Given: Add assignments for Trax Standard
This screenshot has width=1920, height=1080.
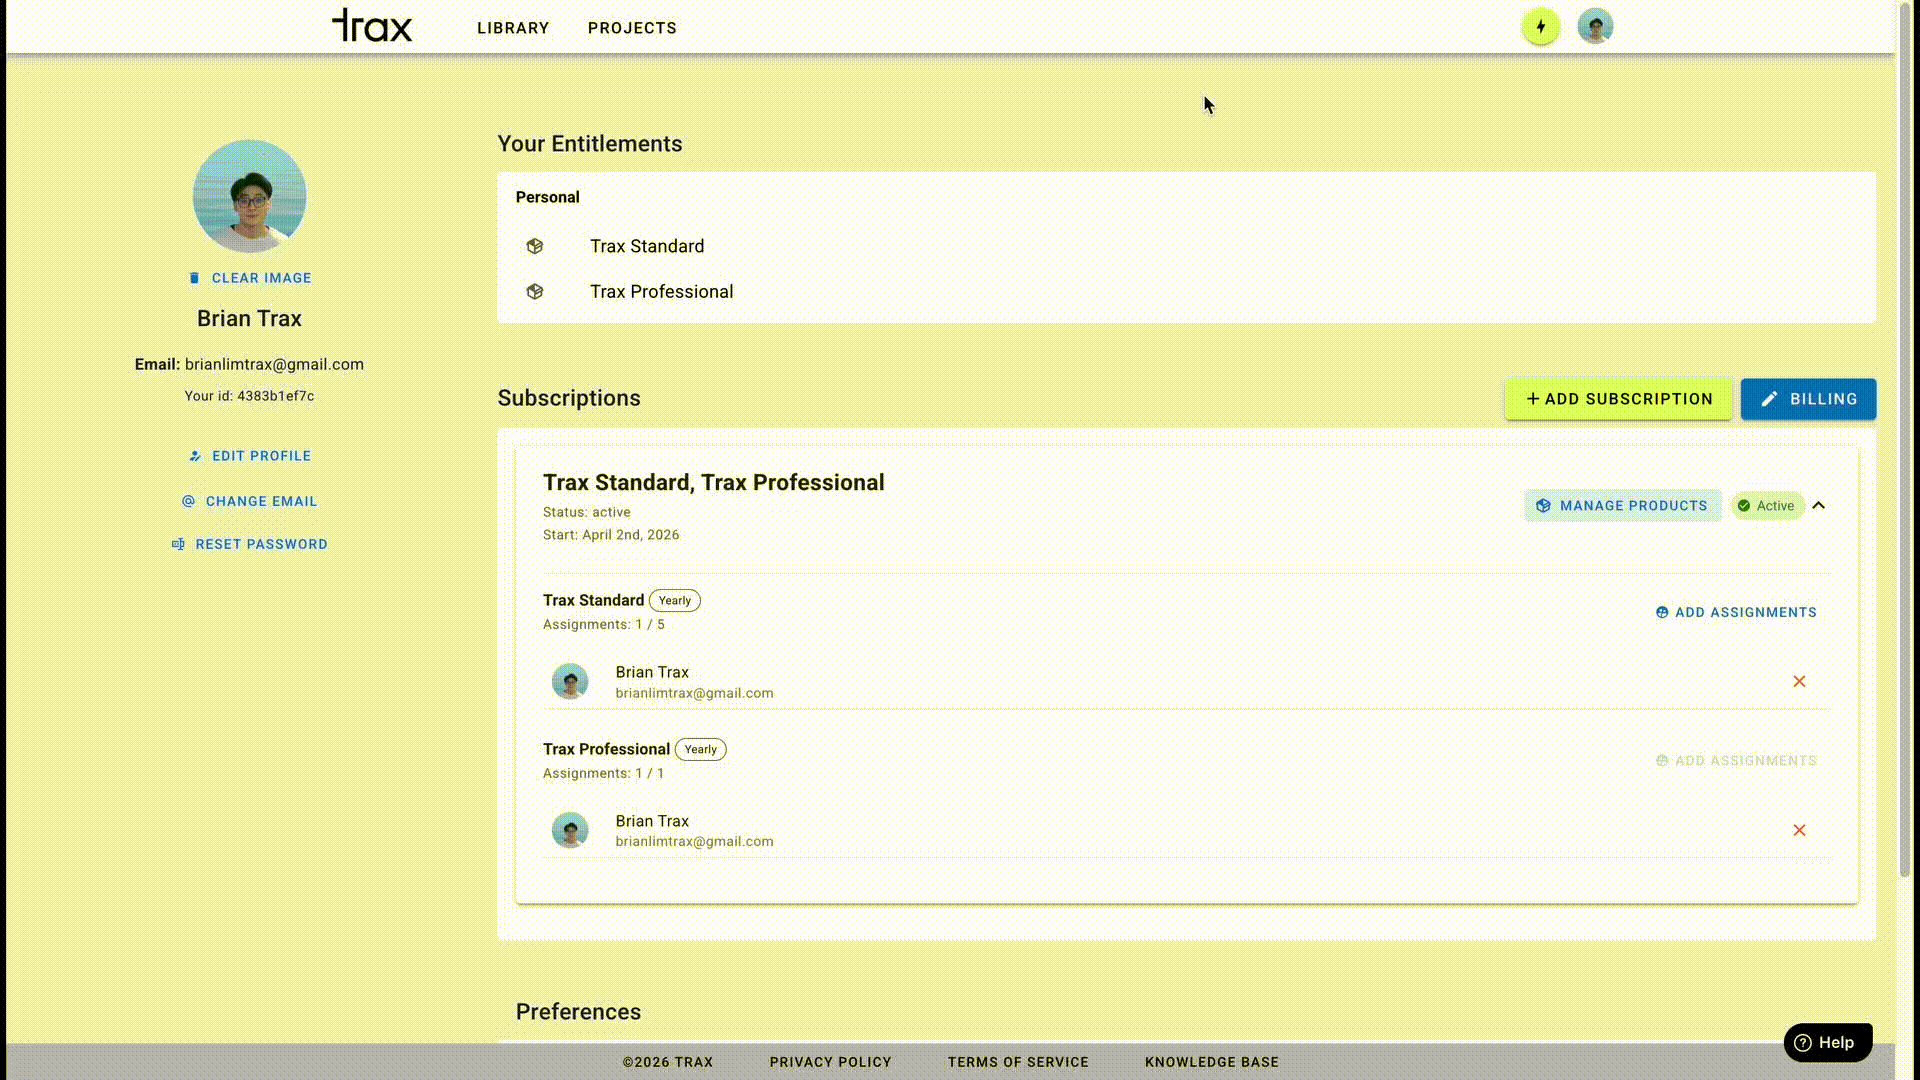Looking at the screenshot, I should pyautogui.click(x=1736, y=613).
